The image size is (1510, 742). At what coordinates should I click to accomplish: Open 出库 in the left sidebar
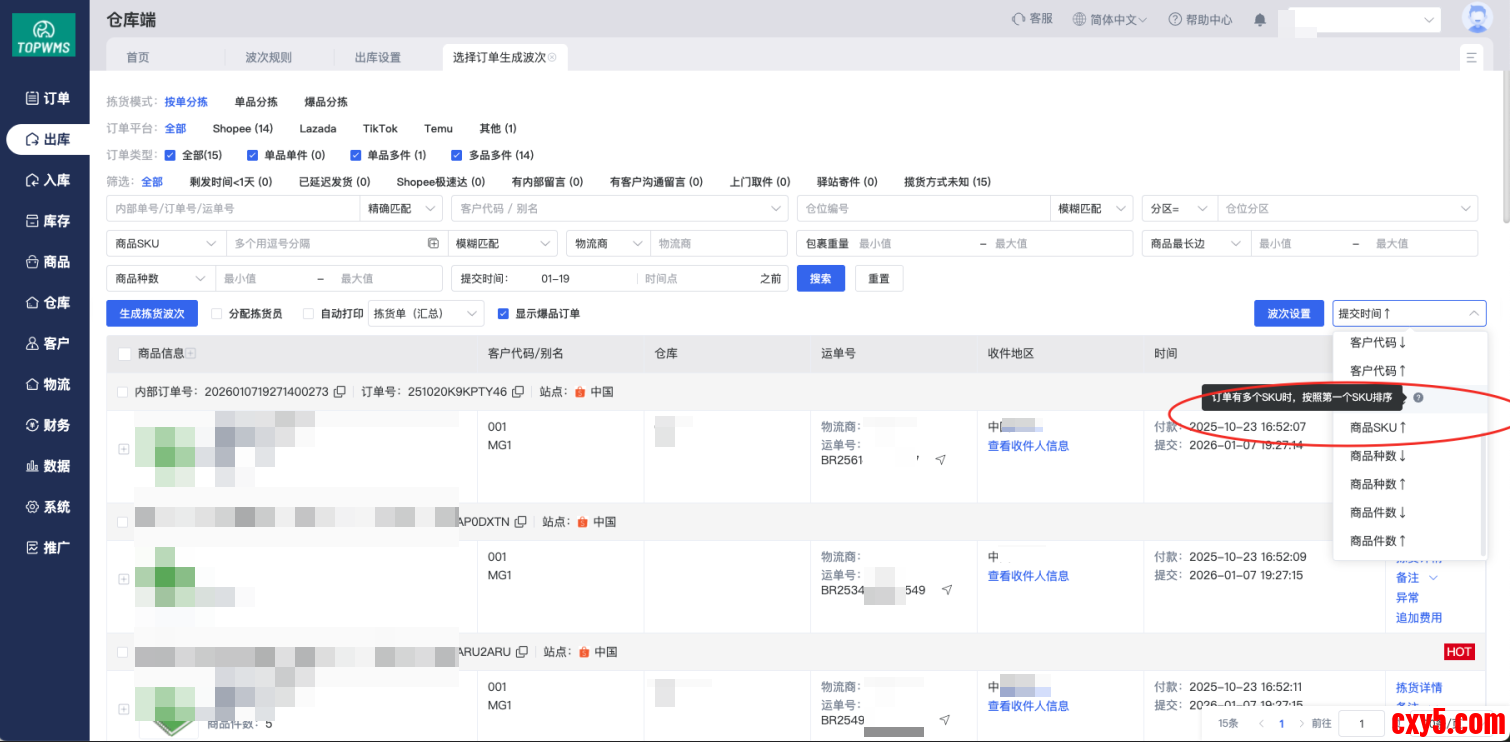[x=47, y=139]
